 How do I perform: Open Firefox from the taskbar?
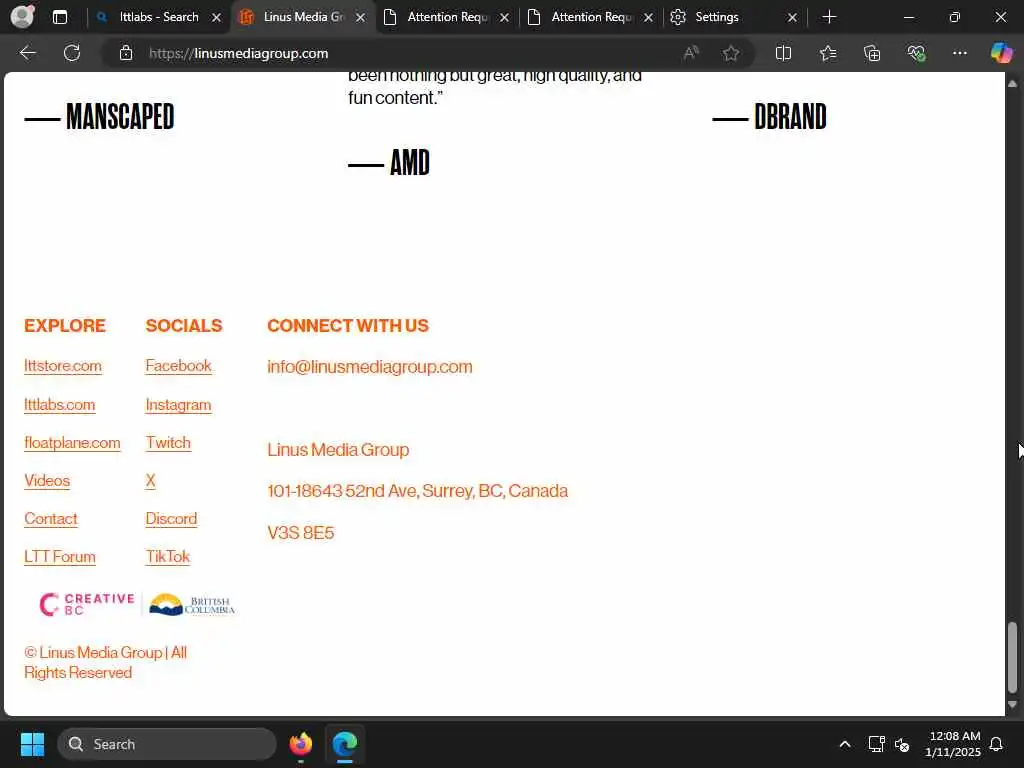click(x=301, y=744)
